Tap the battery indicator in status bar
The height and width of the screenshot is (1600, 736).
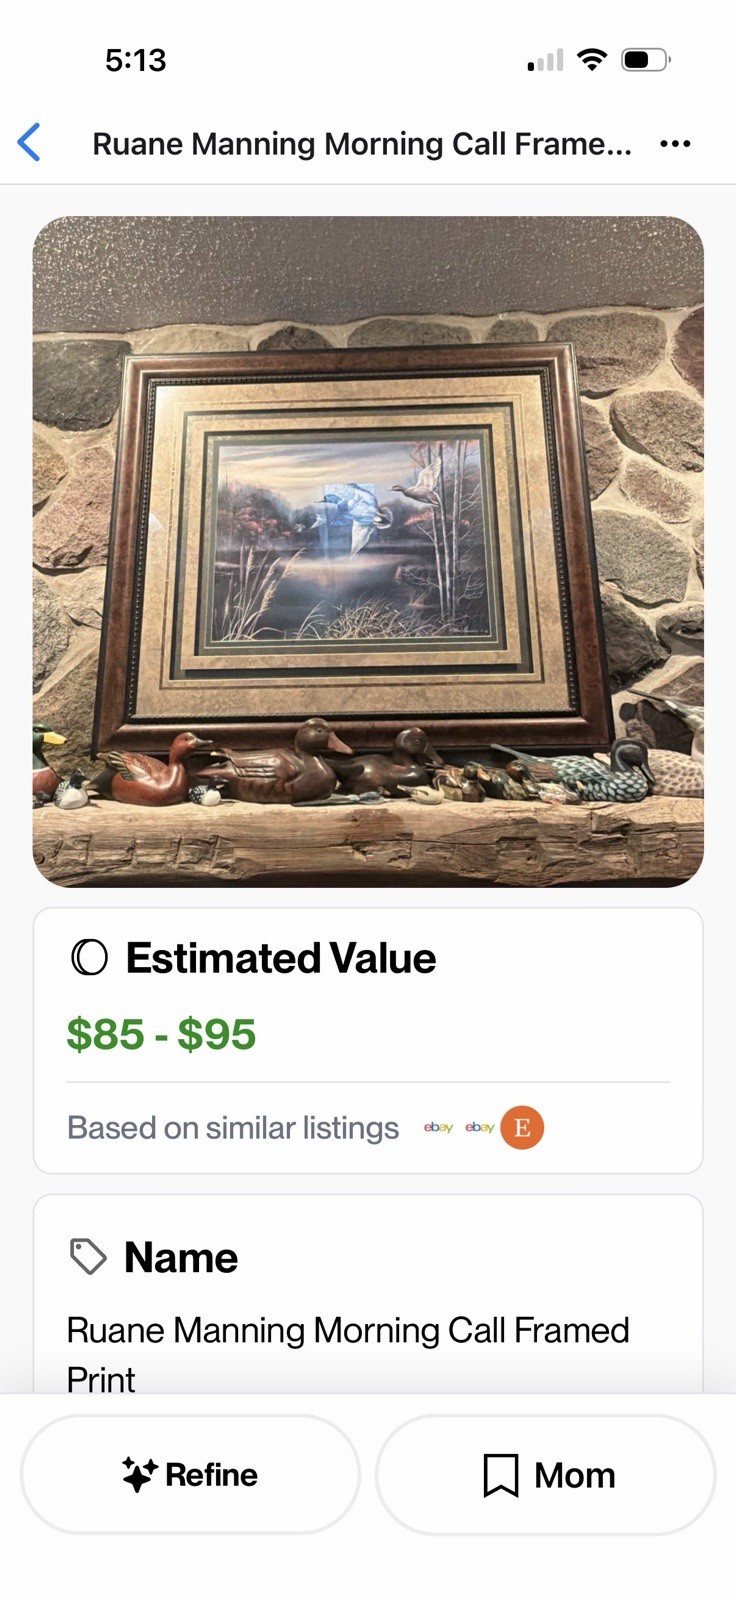tap(645, 60)
